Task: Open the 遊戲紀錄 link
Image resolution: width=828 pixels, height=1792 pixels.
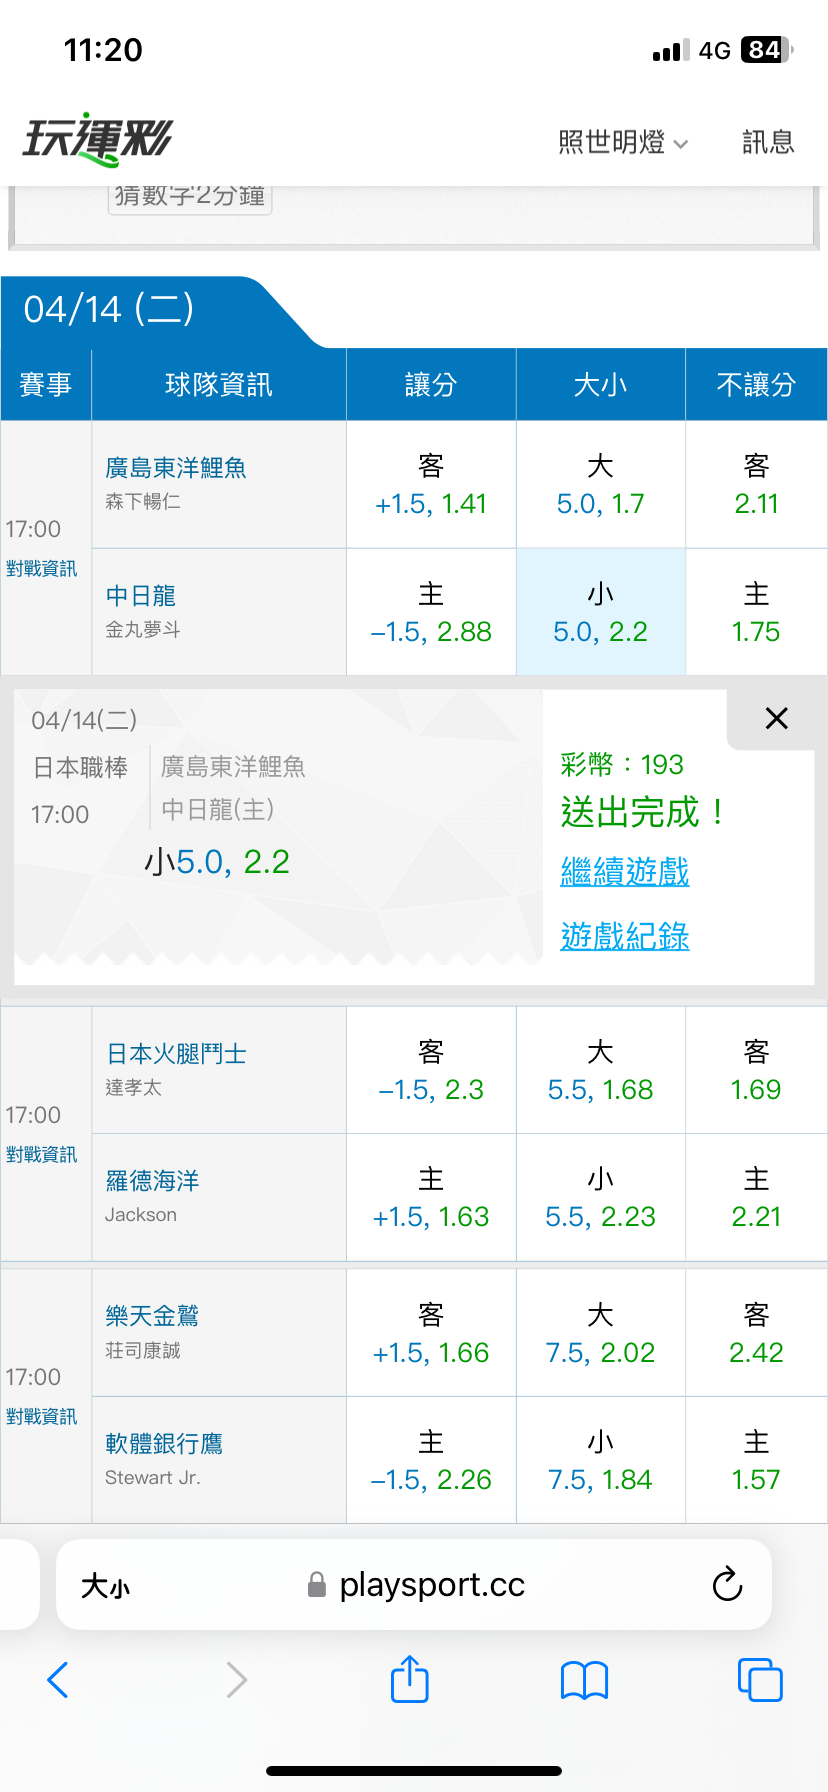Action: click(624, 937)
